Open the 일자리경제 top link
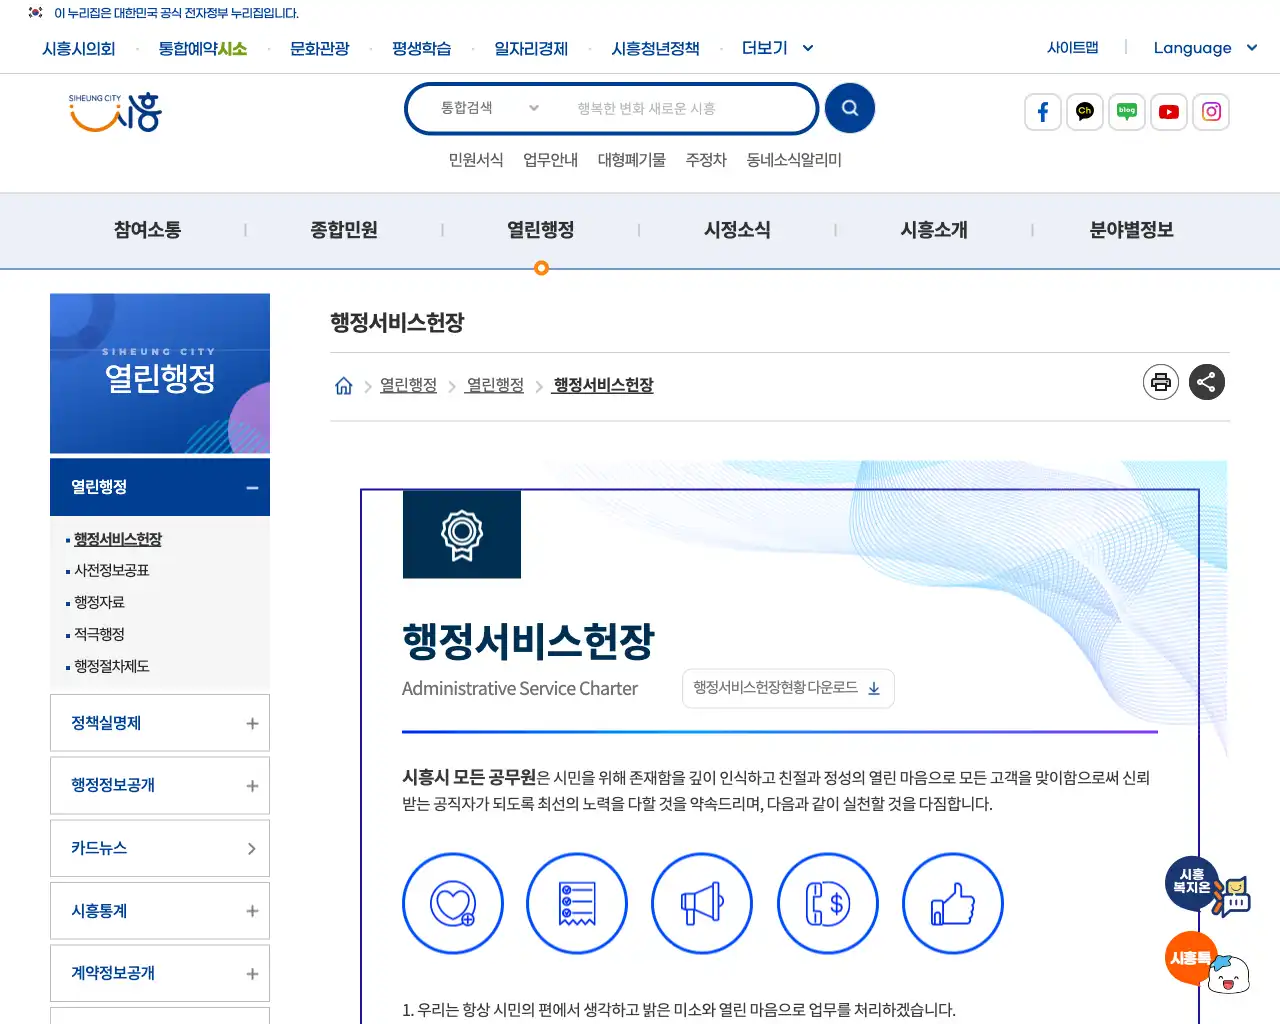 pos(531,48)
